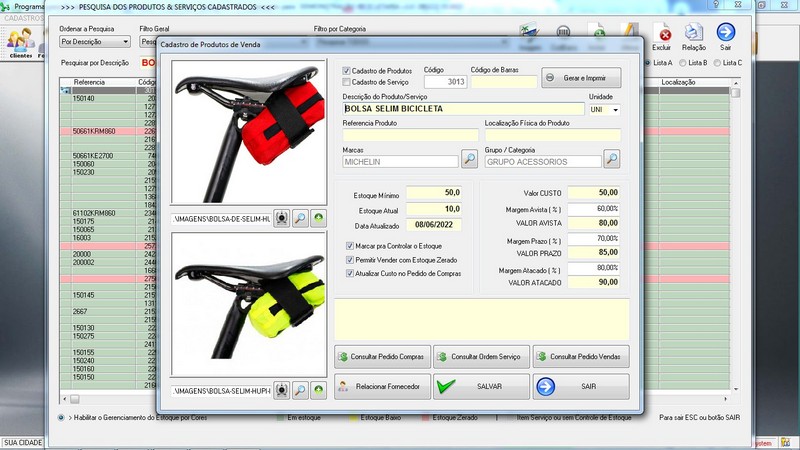Click the Descrição do Produto/Serviço field

coord(463,109)
